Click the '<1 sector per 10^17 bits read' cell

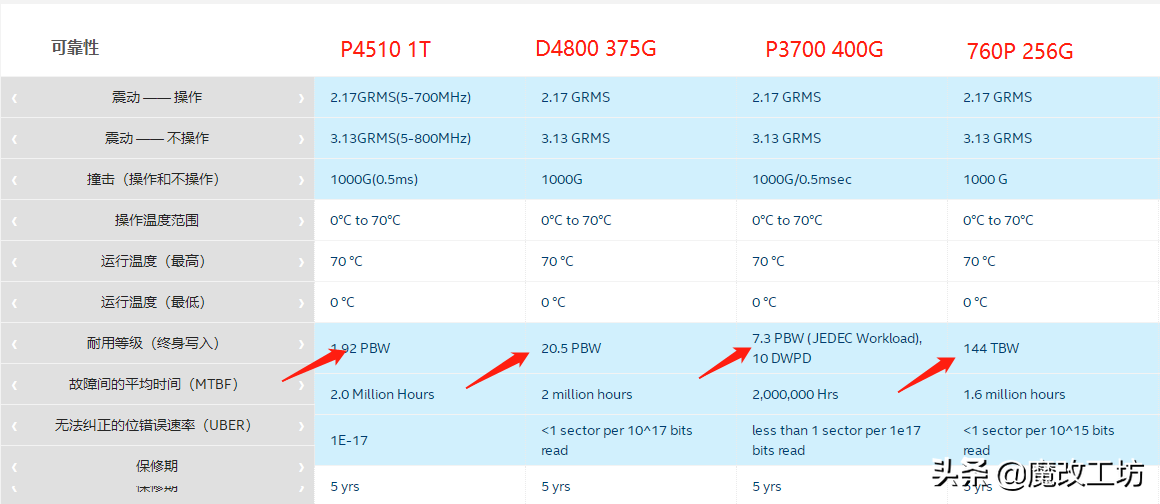click(617, 440)
